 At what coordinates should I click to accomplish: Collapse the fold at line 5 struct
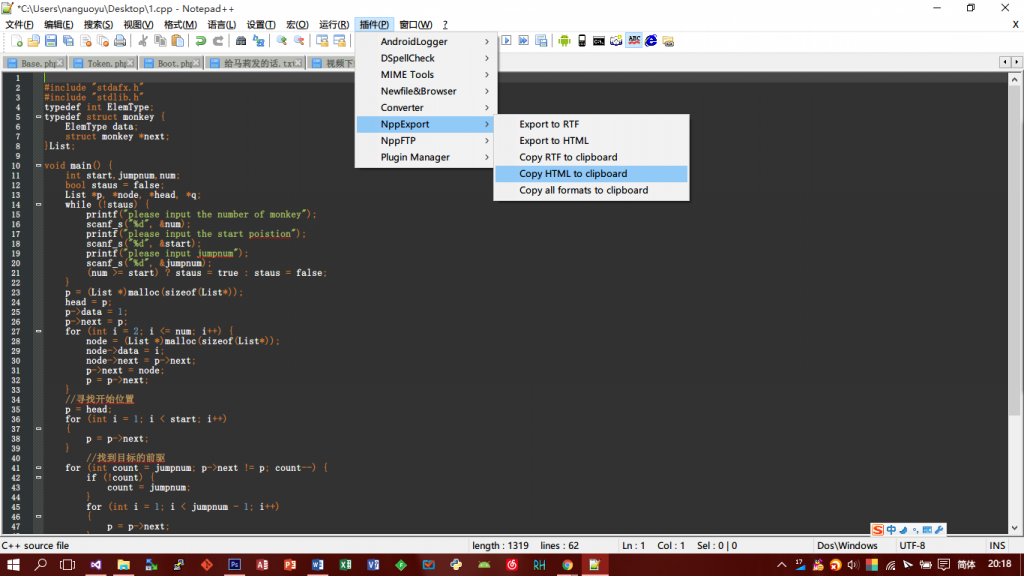click(x=39, y=117)
